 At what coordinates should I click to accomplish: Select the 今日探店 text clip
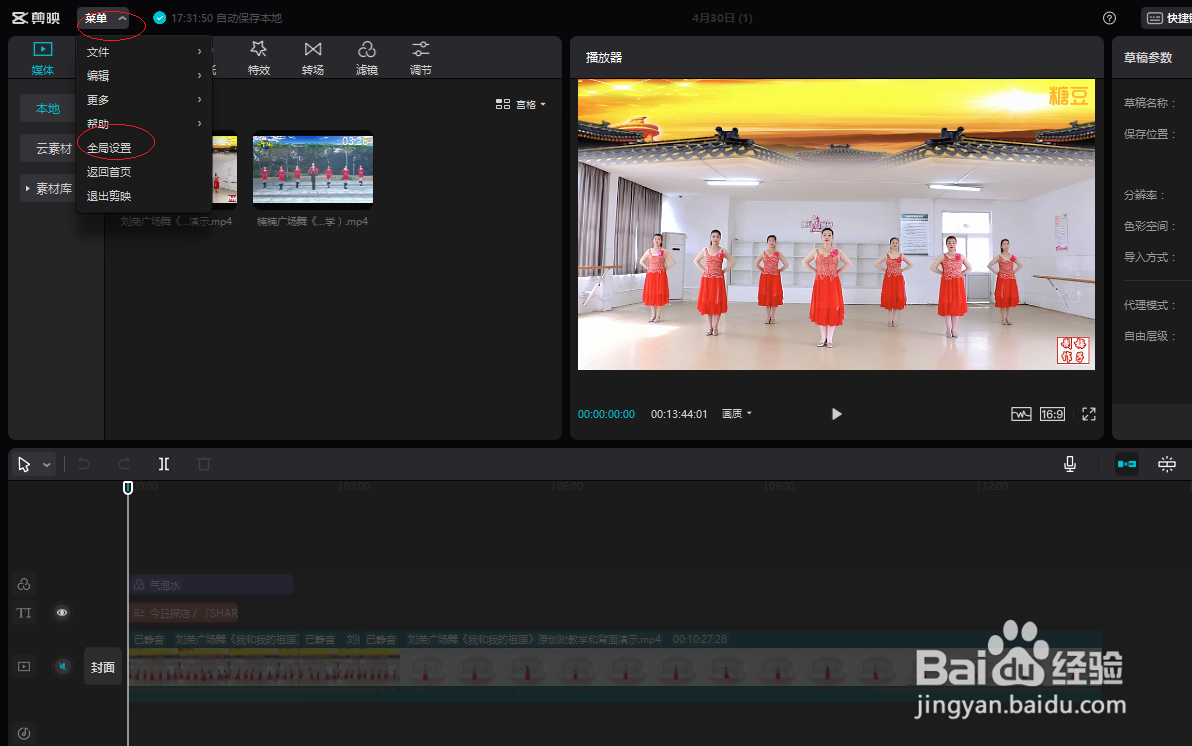pos(184,613)
